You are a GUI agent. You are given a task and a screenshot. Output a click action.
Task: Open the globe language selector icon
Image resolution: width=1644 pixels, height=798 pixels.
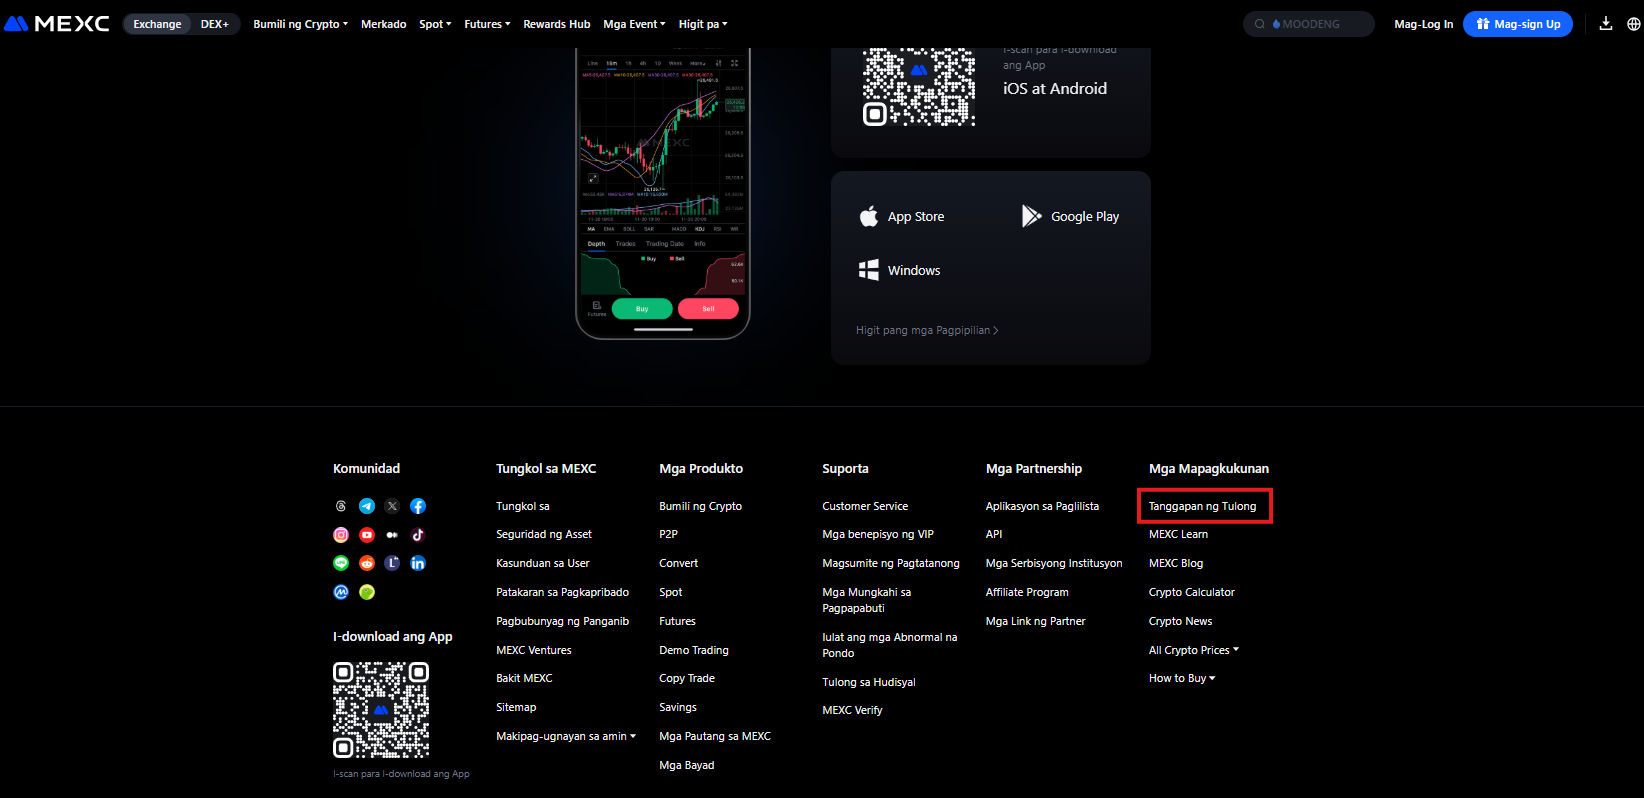coord(1634,24)
